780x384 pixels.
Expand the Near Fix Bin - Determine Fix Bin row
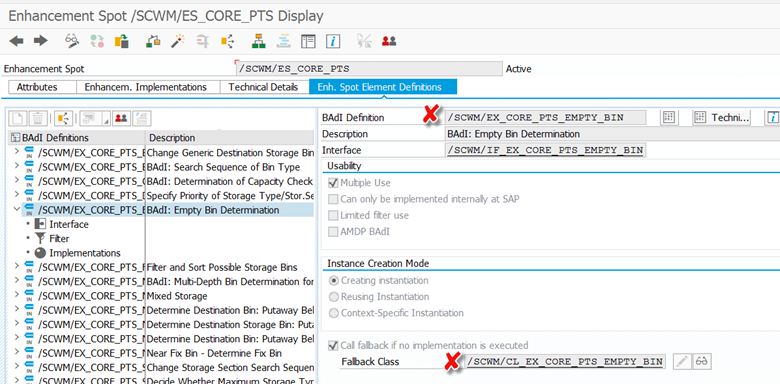(x=16, y=353)
